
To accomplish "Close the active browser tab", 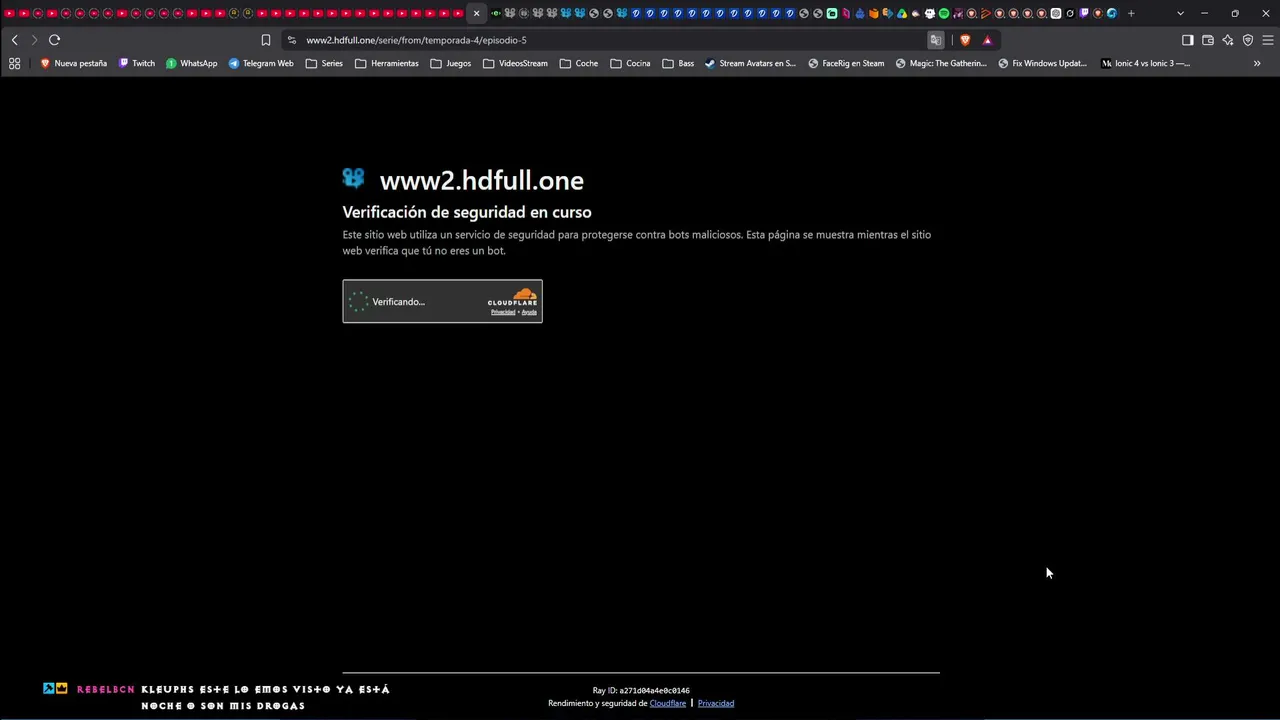I will click(476, 13).
